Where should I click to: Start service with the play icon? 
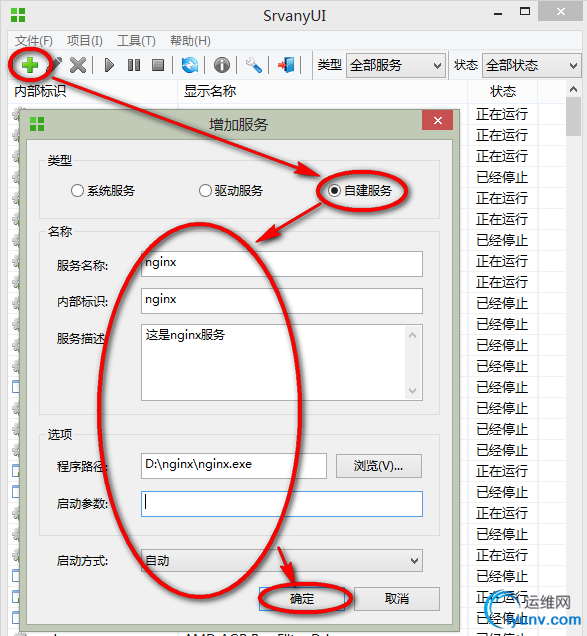coord(109,65)
